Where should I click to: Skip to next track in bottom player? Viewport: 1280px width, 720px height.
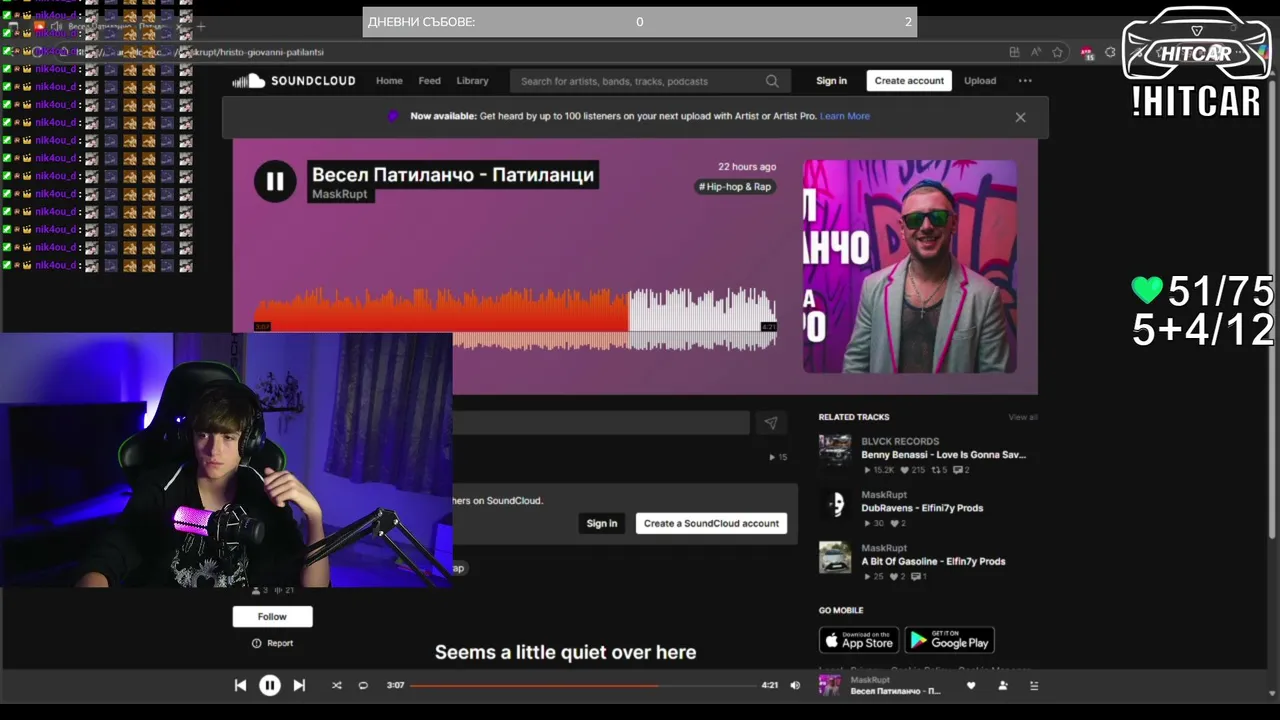(x=299, y=685)
